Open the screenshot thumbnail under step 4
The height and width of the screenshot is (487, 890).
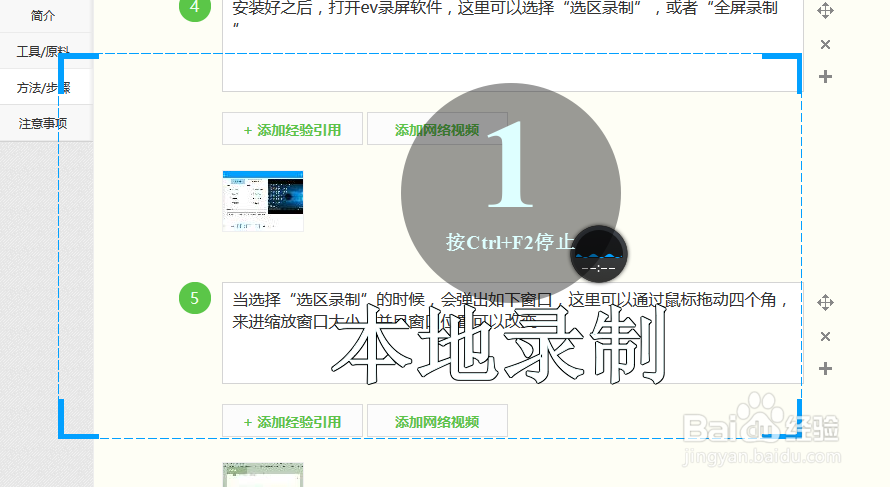[x=263, y=201]
